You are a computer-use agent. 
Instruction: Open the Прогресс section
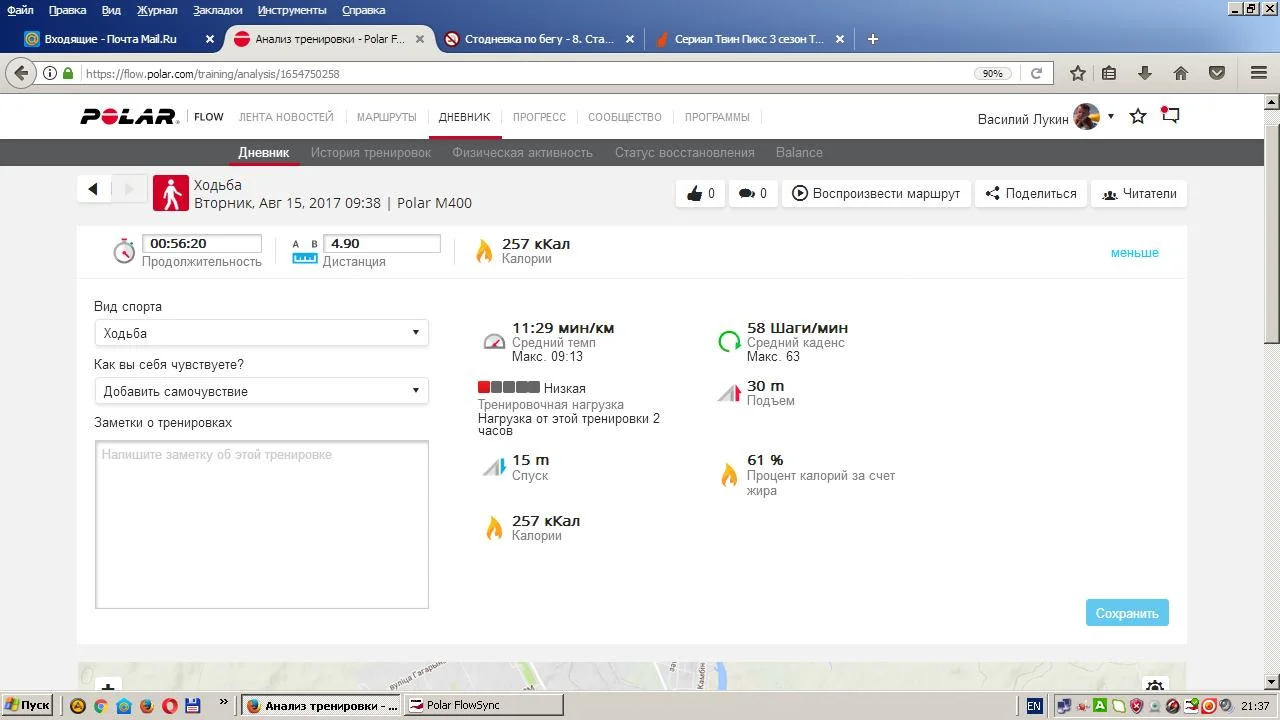pyautogui.click(x=539, y=117)
